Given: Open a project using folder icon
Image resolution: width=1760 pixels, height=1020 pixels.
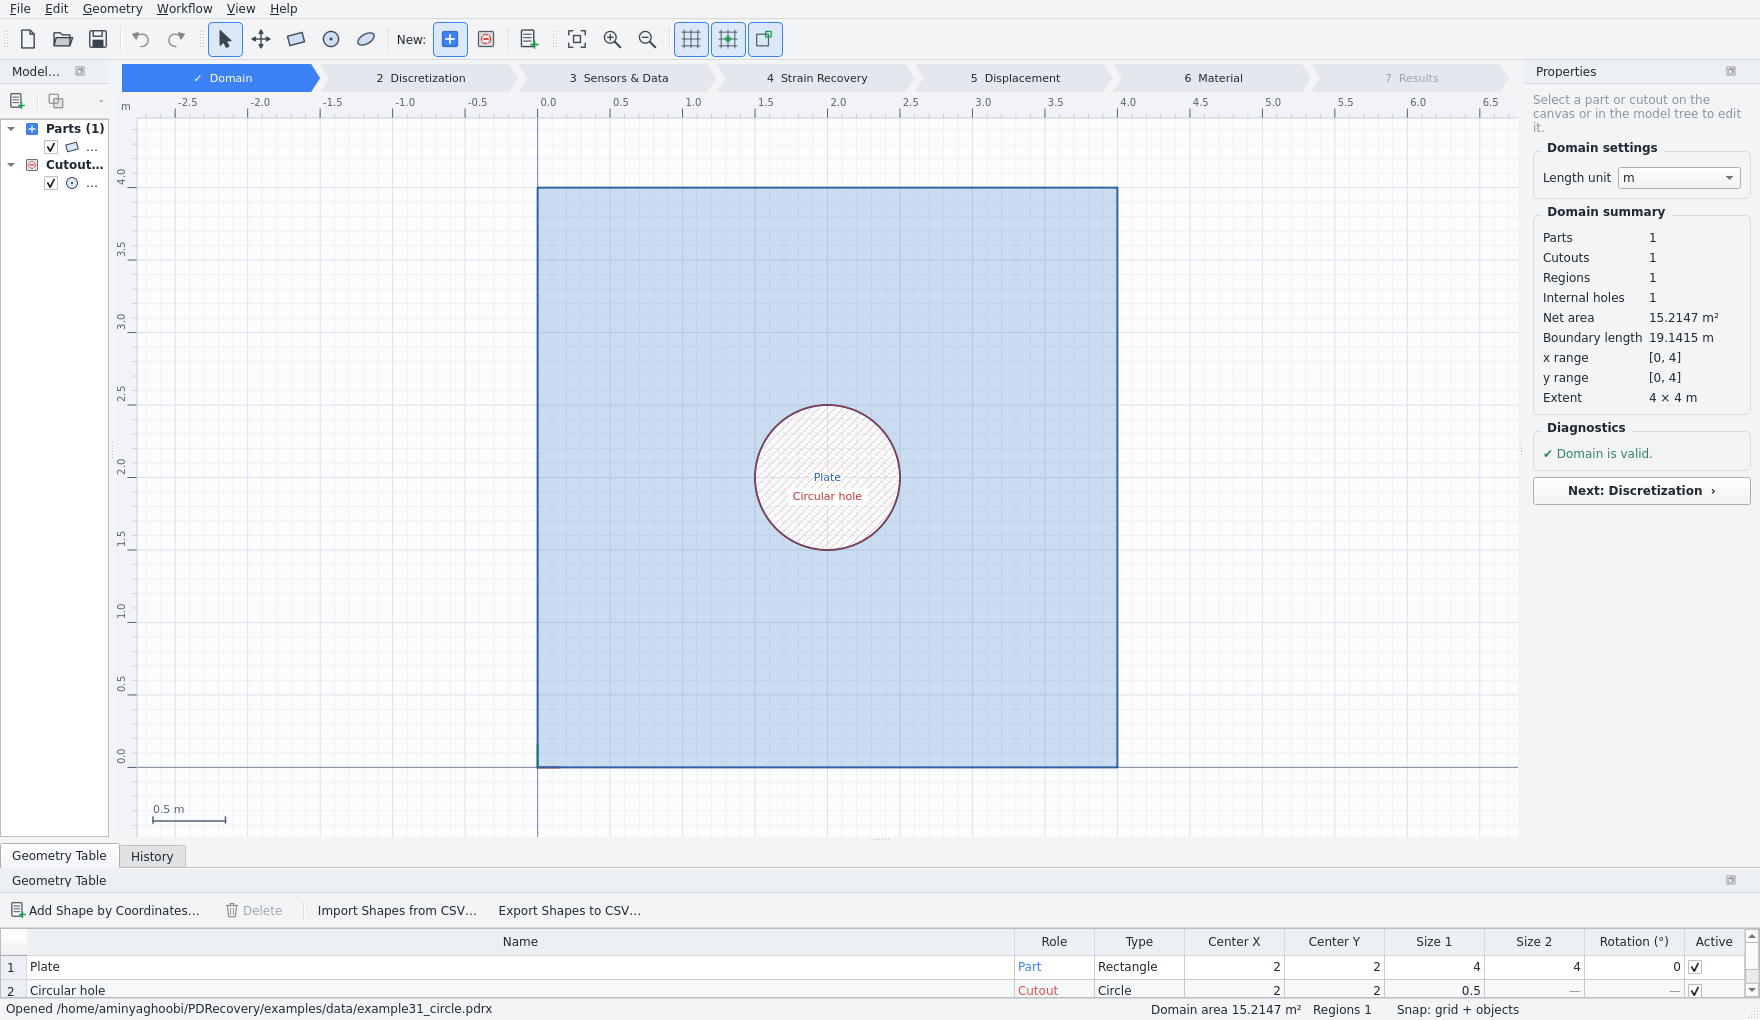Looking at the screenshot, I should 63,39.
